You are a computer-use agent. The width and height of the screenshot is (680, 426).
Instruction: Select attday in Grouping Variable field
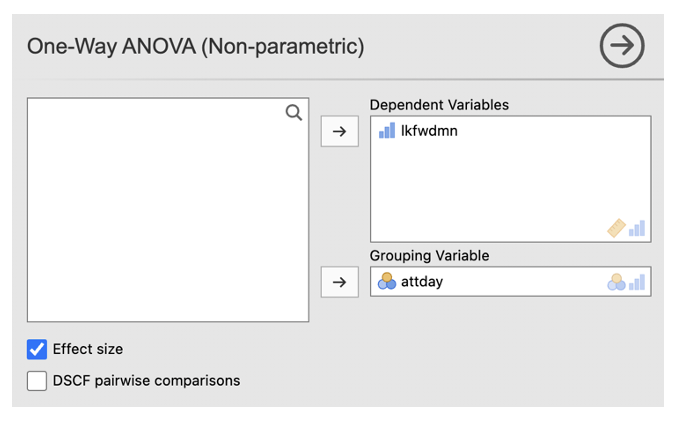[425, 282]
